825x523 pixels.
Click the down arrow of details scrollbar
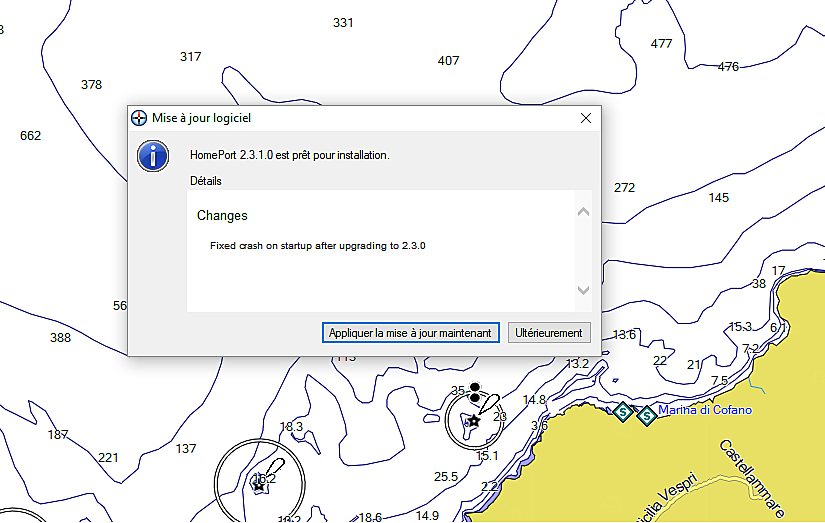pos(583,290)
